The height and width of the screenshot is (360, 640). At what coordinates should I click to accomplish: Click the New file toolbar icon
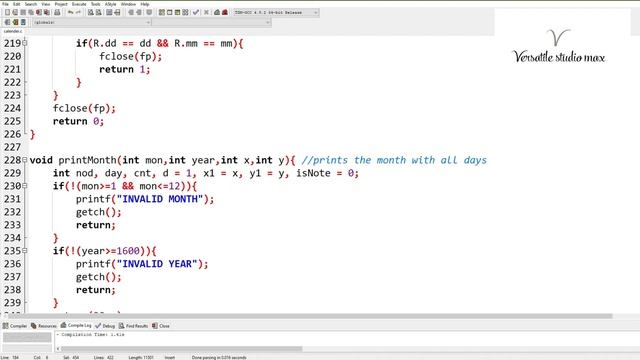click(x=7, y=12)
